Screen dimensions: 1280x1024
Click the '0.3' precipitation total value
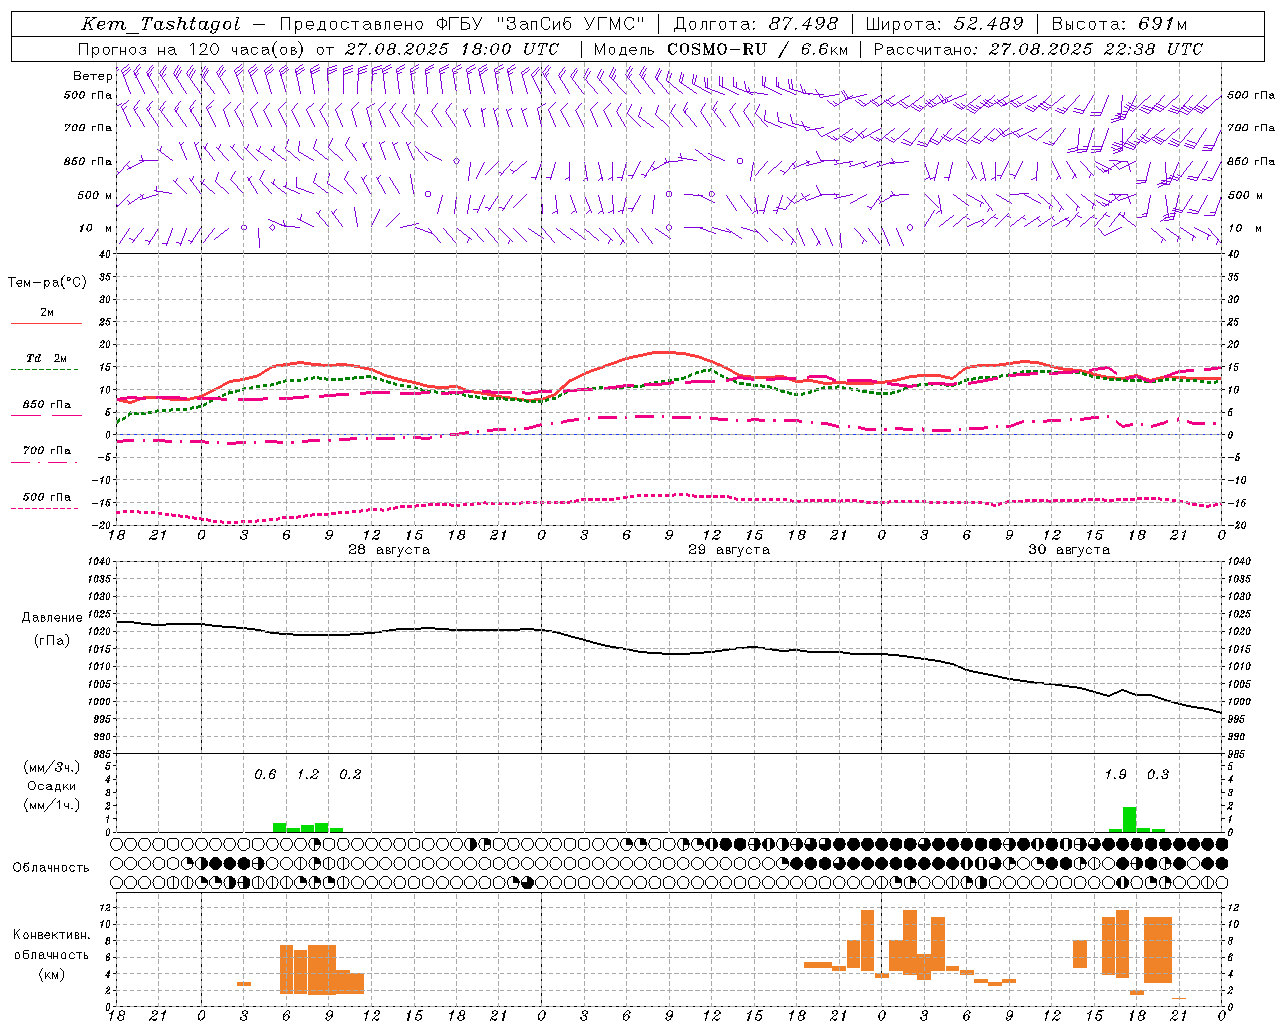(1158, 775)
